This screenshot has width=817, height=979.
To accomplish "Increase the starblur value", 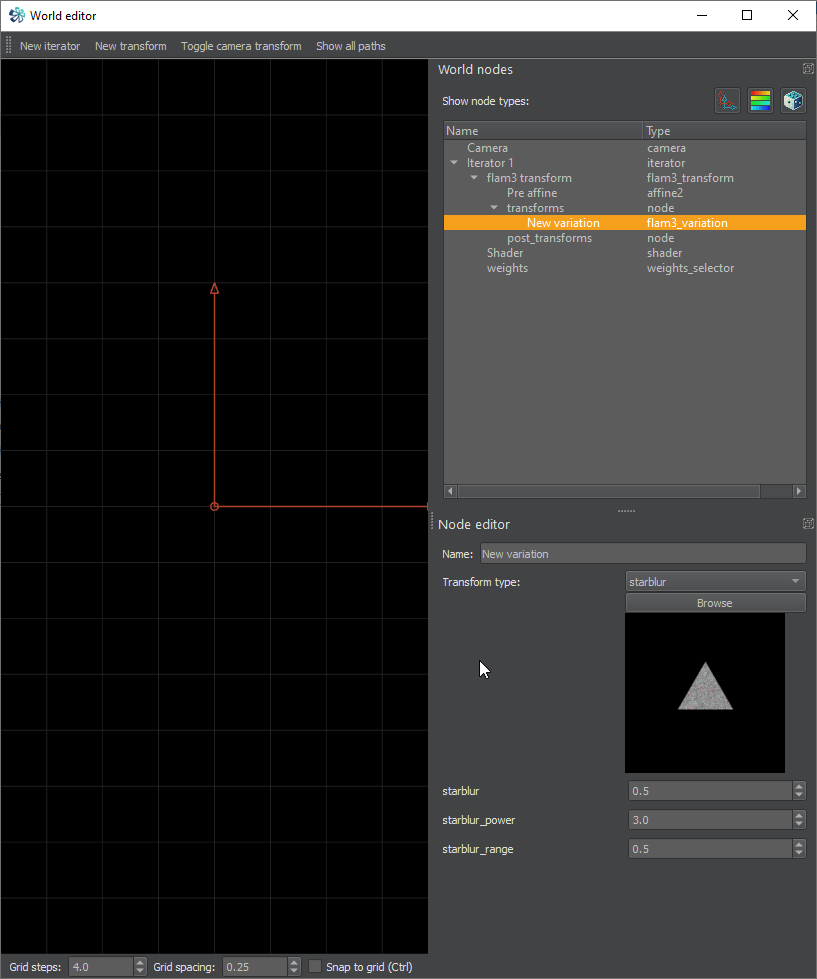I will point(799,786).
